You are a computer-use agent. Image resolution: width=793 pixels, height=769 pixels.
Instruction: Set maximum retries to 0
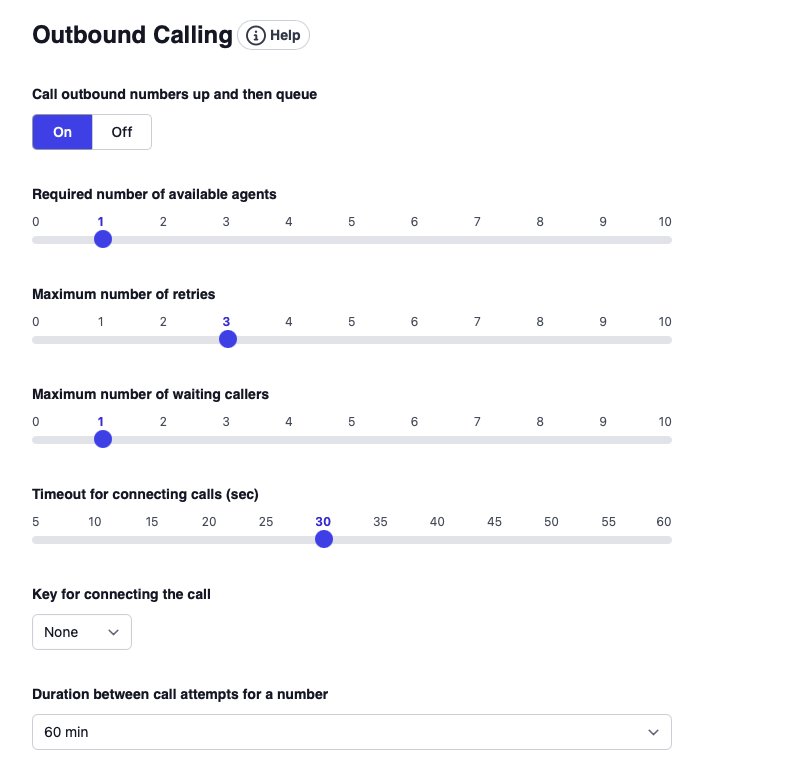(37, 340)
